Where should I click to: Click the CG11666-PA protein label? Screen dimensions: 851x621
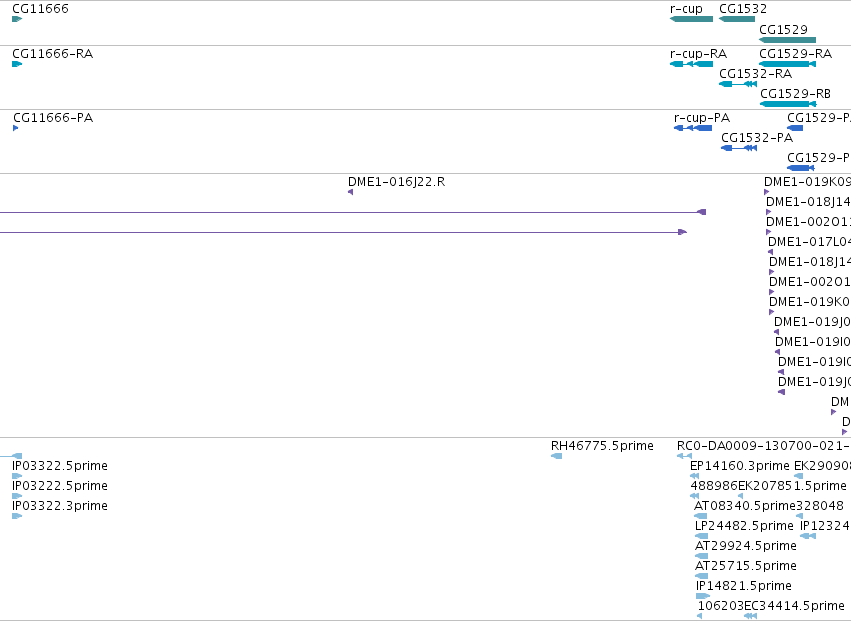point(53,118)
